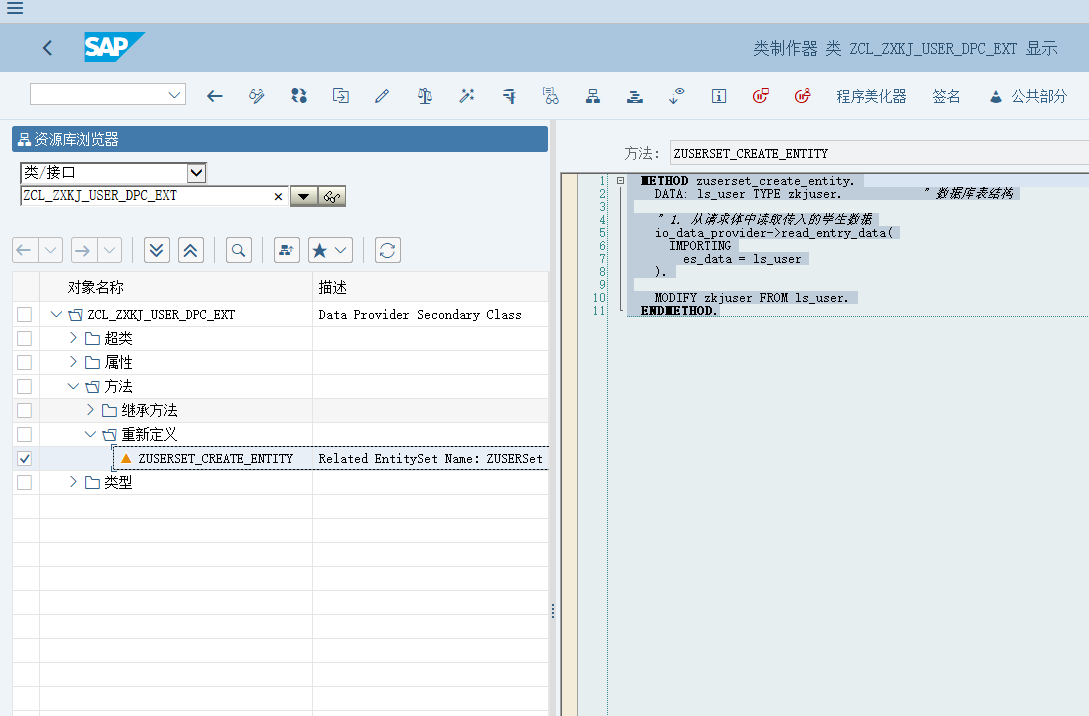Click the test/execute tool icon
1089x716 pixels.
(509, 96)
